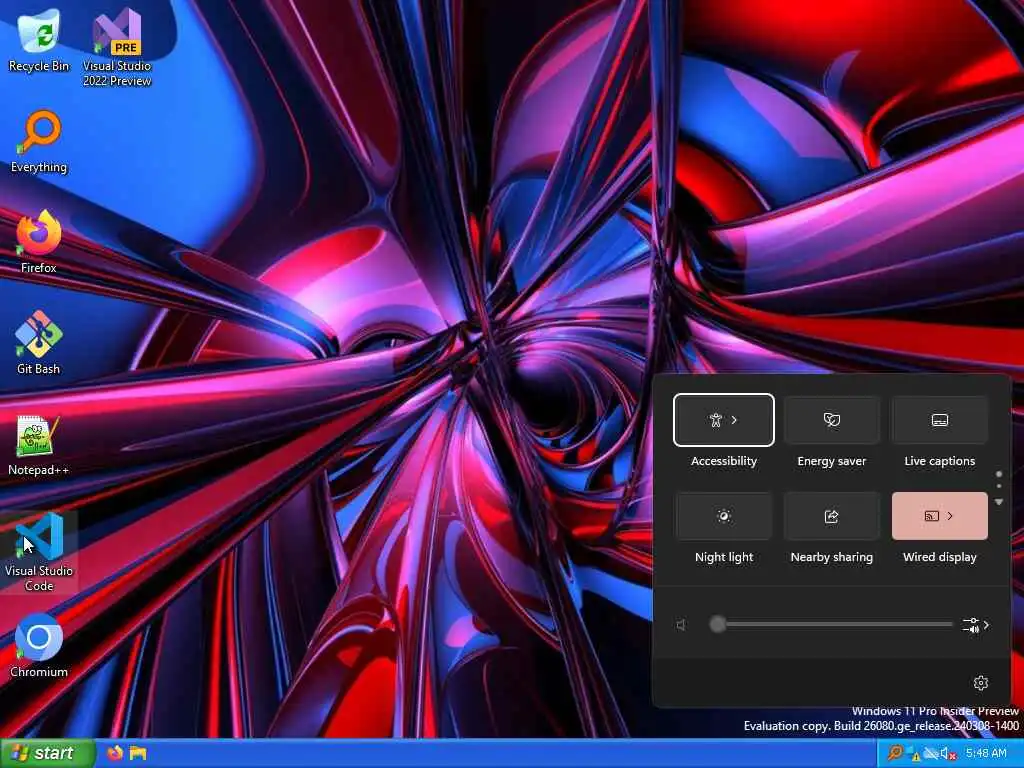Screen dimensions: 1024x768
Task: Go to next quick settings page arrow
Action: [x=999, y=502]
